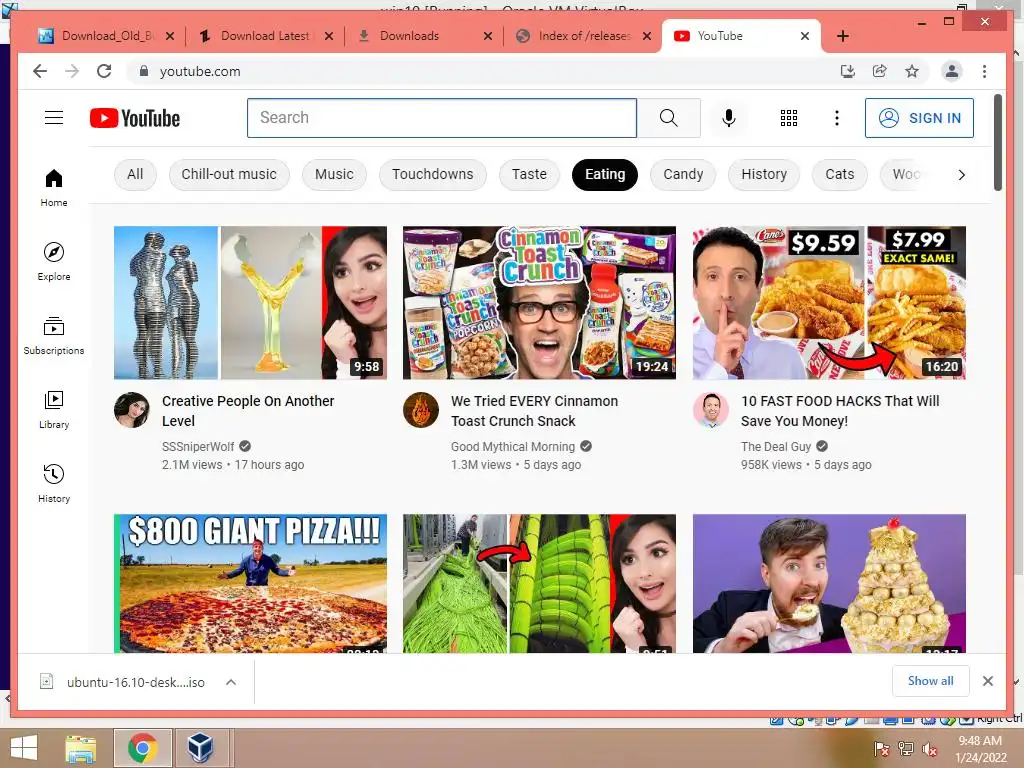Viewport: 1024px width, 768px height.
Task: Open The Deal Guy channel link
Action: click(776, 447)
